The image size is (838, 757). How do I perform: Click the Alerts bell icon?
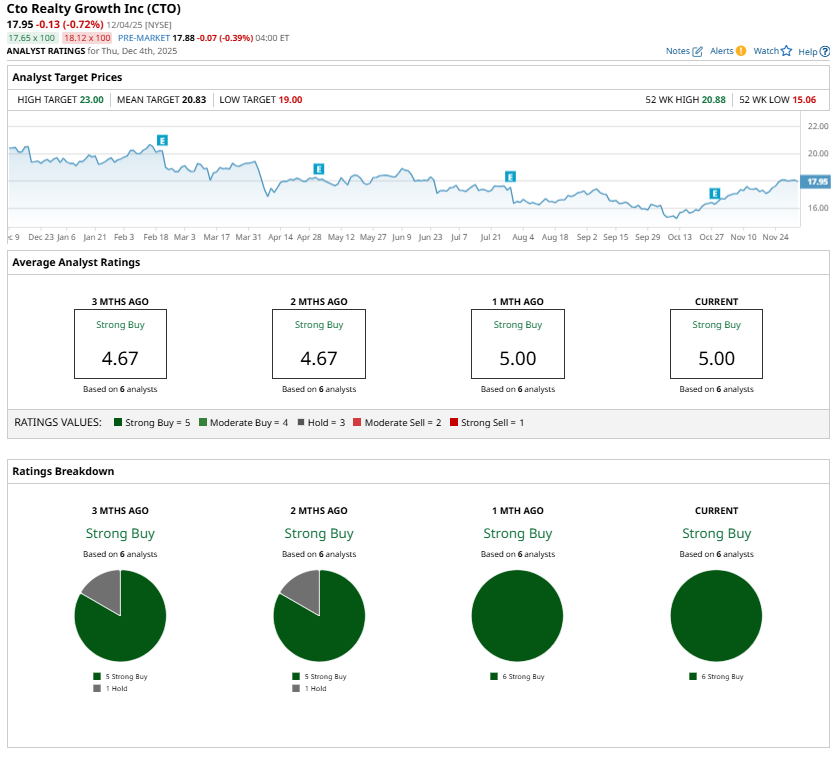(741, 51)
